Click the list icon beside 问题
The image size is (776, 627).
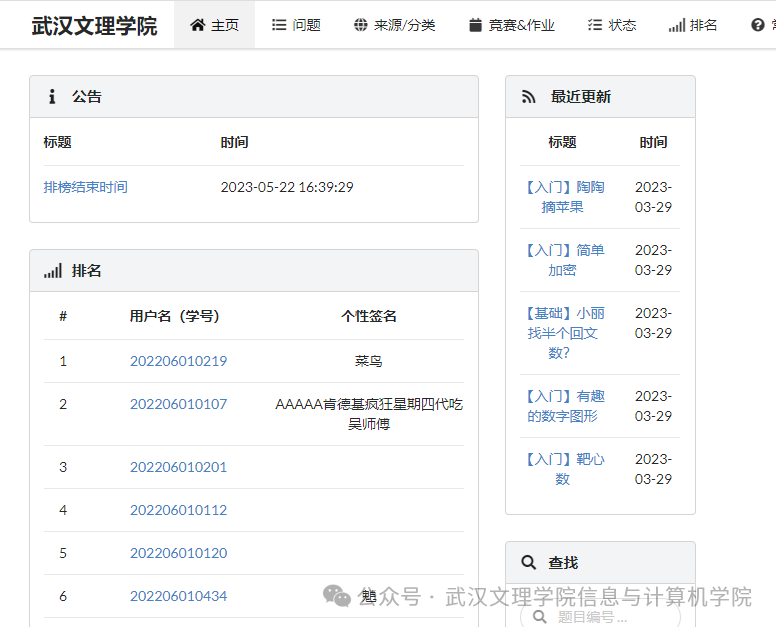pyautogui.click(x=279, y=25)
